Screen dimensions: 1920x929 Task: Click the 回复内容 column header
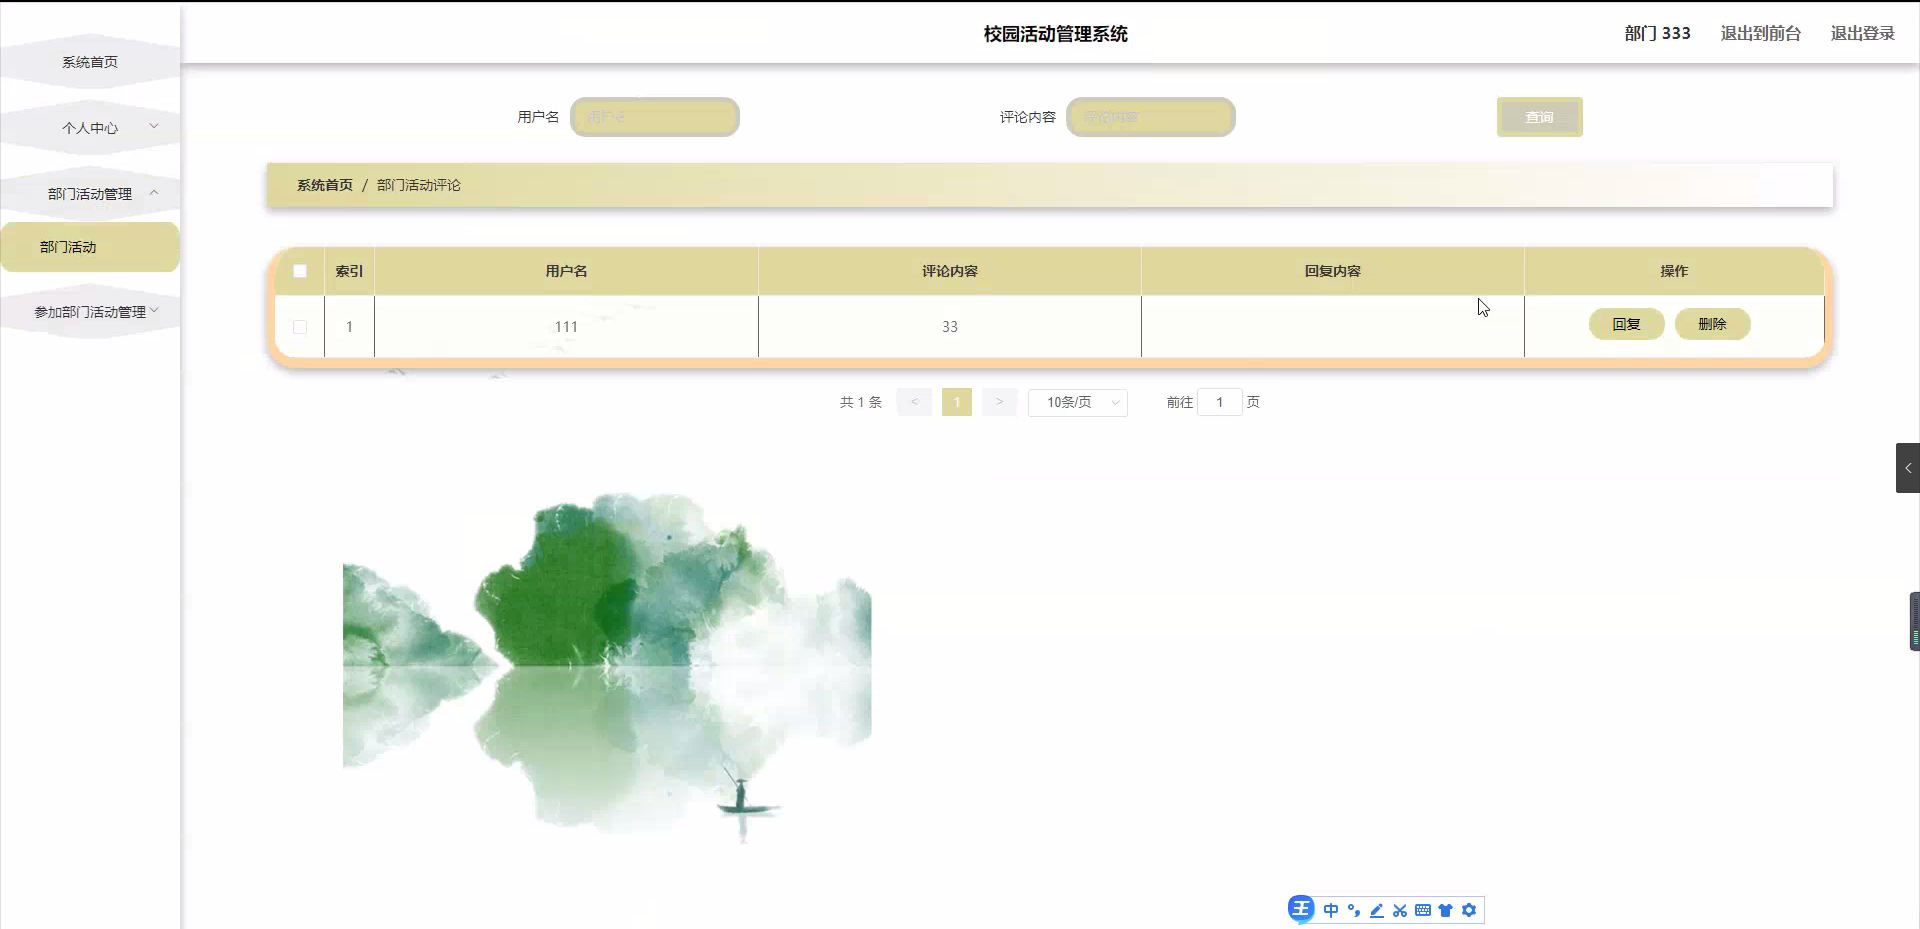[1333, 271]
